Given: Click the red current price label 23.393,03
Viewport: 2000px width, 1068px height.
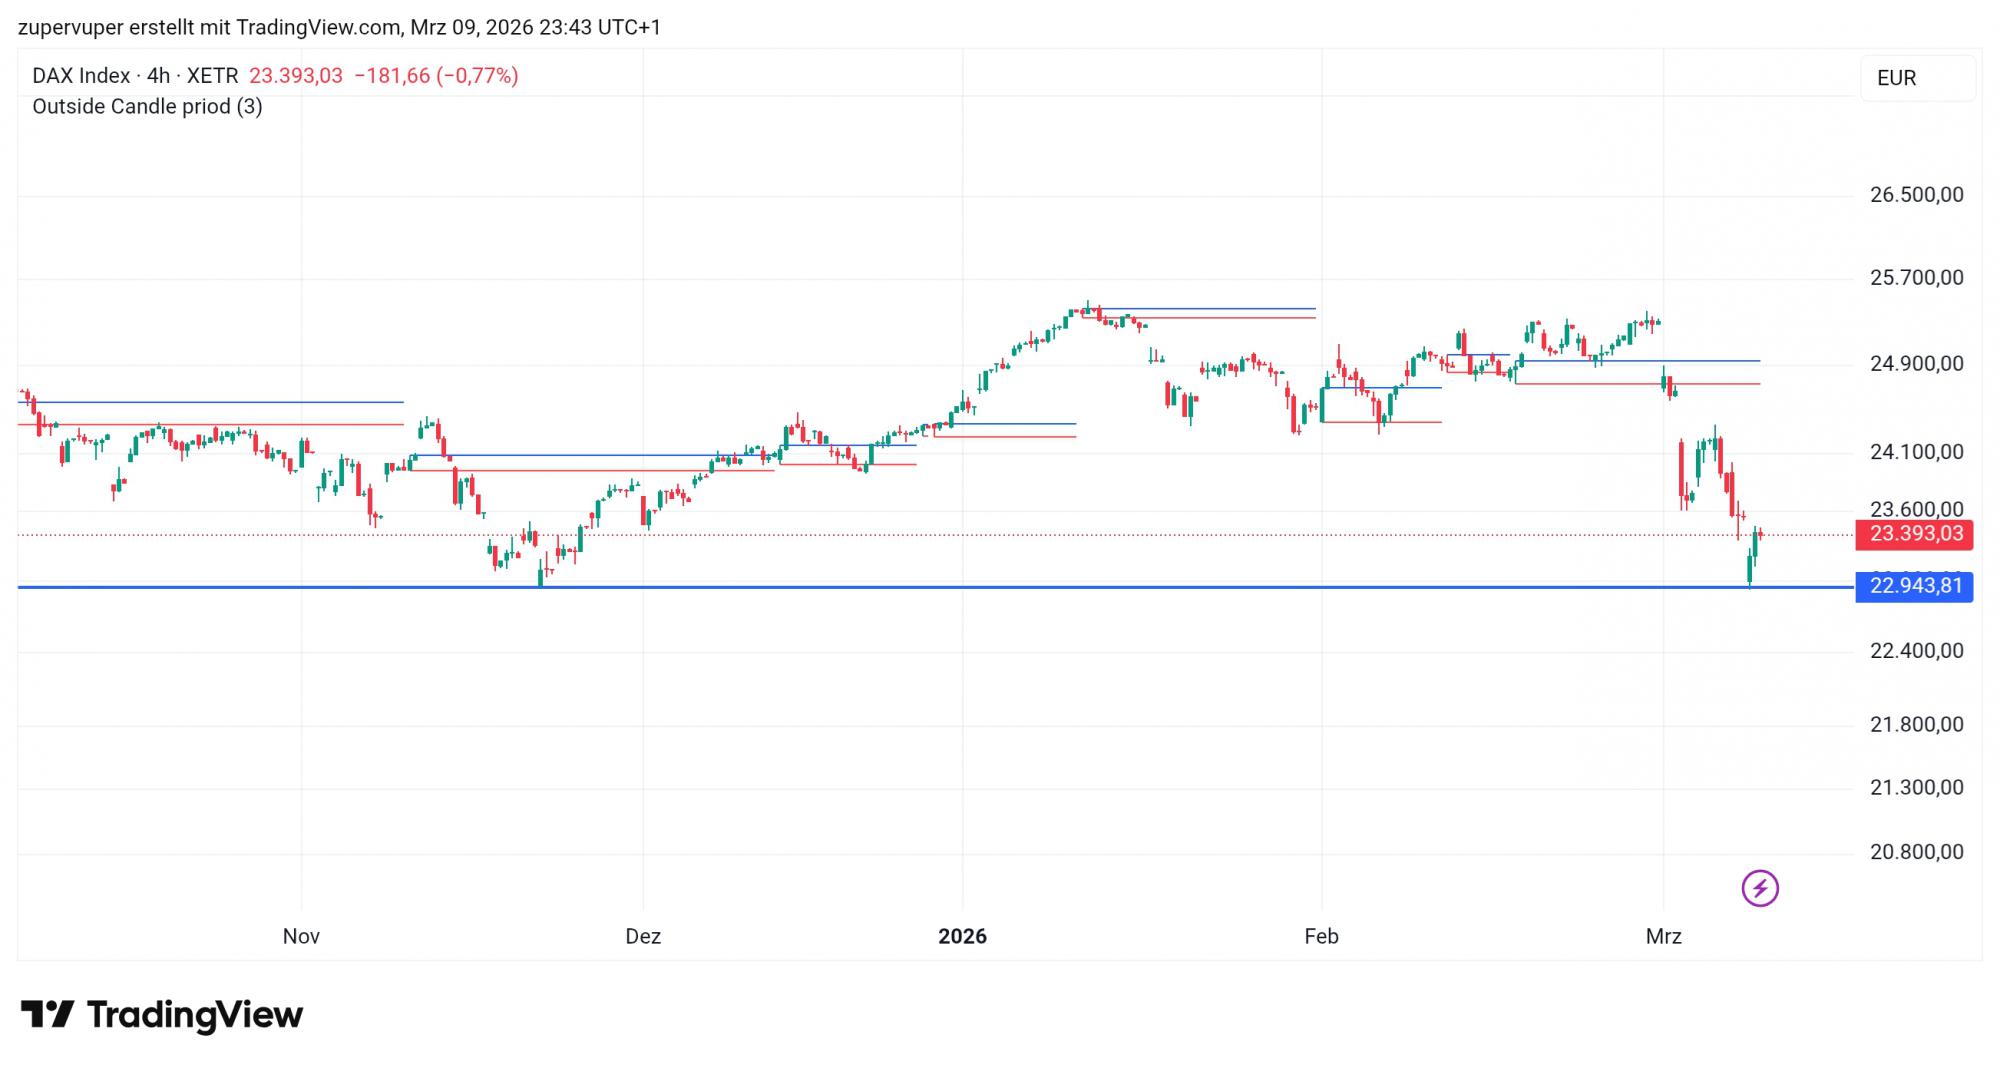Looking at the screenshot, I should point(1914,534).
